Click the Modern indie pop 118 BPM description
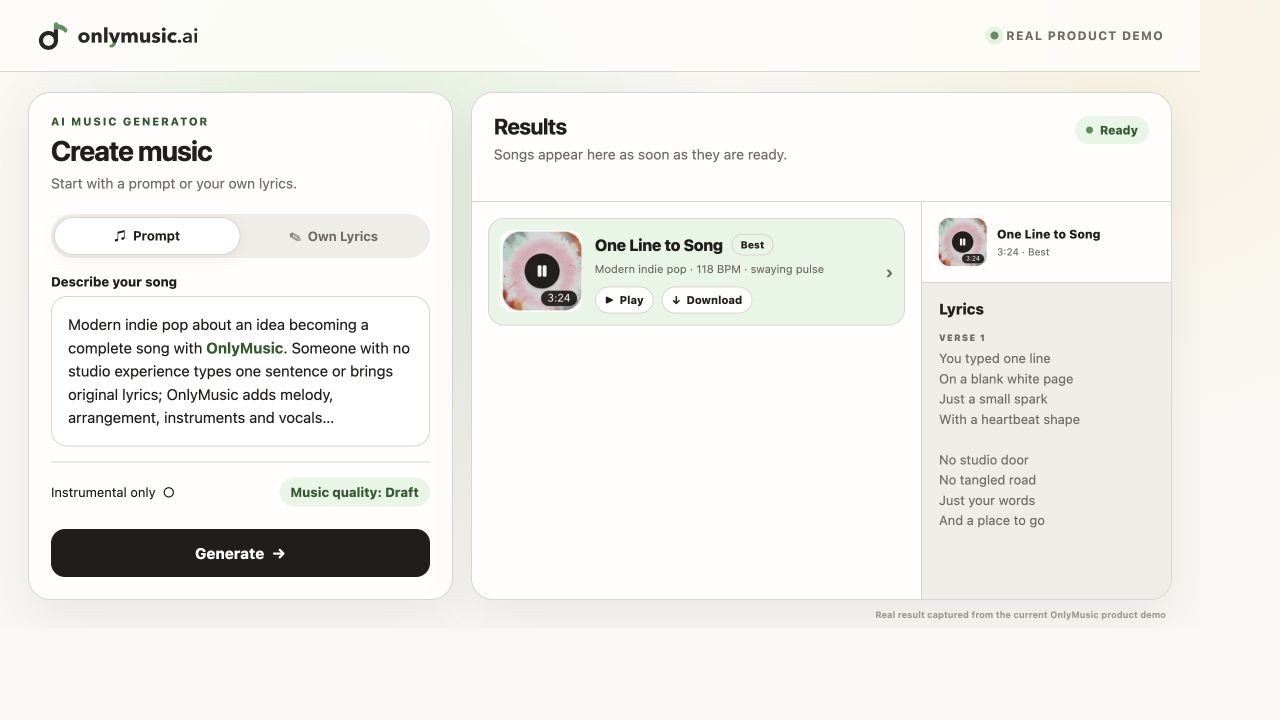The width and height of the screenshot is (1280, 720). pos(709,269)
